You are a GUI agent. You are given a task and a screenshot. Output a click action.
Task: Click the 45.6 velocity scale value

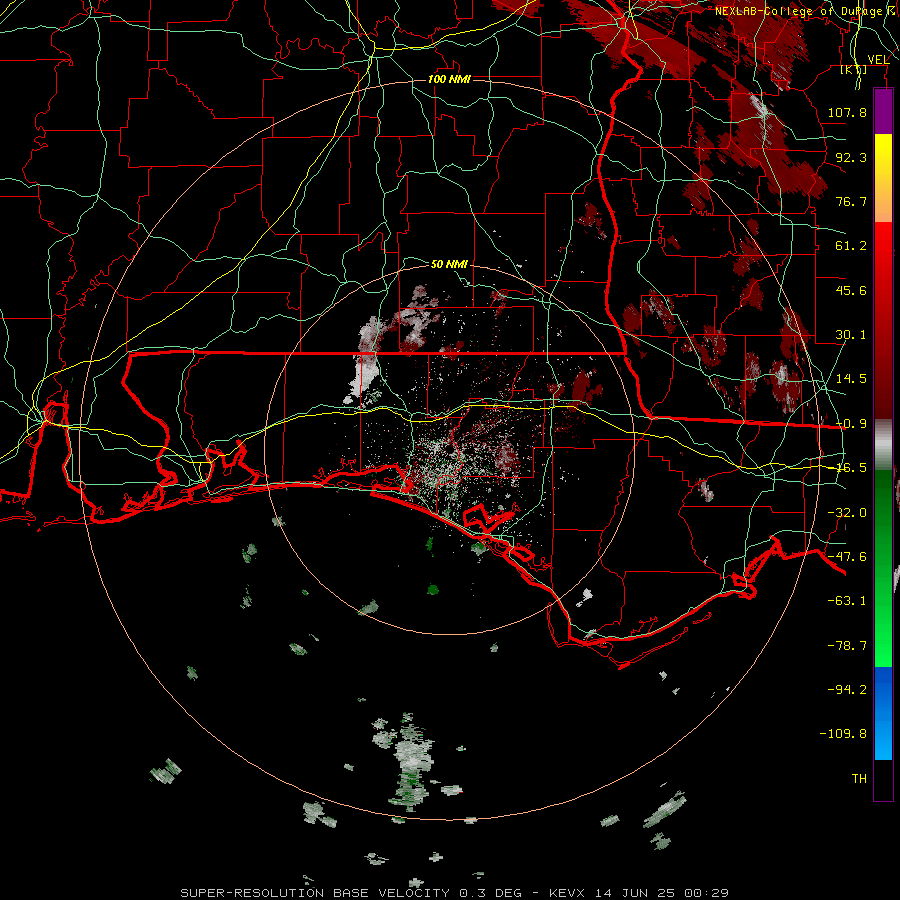[851, 290]
